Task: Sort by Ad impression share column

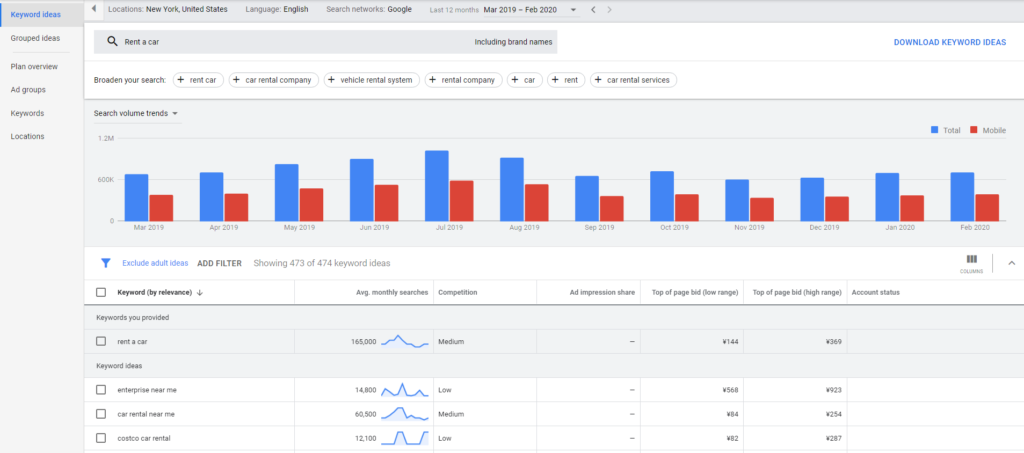Action: (601, 292)
